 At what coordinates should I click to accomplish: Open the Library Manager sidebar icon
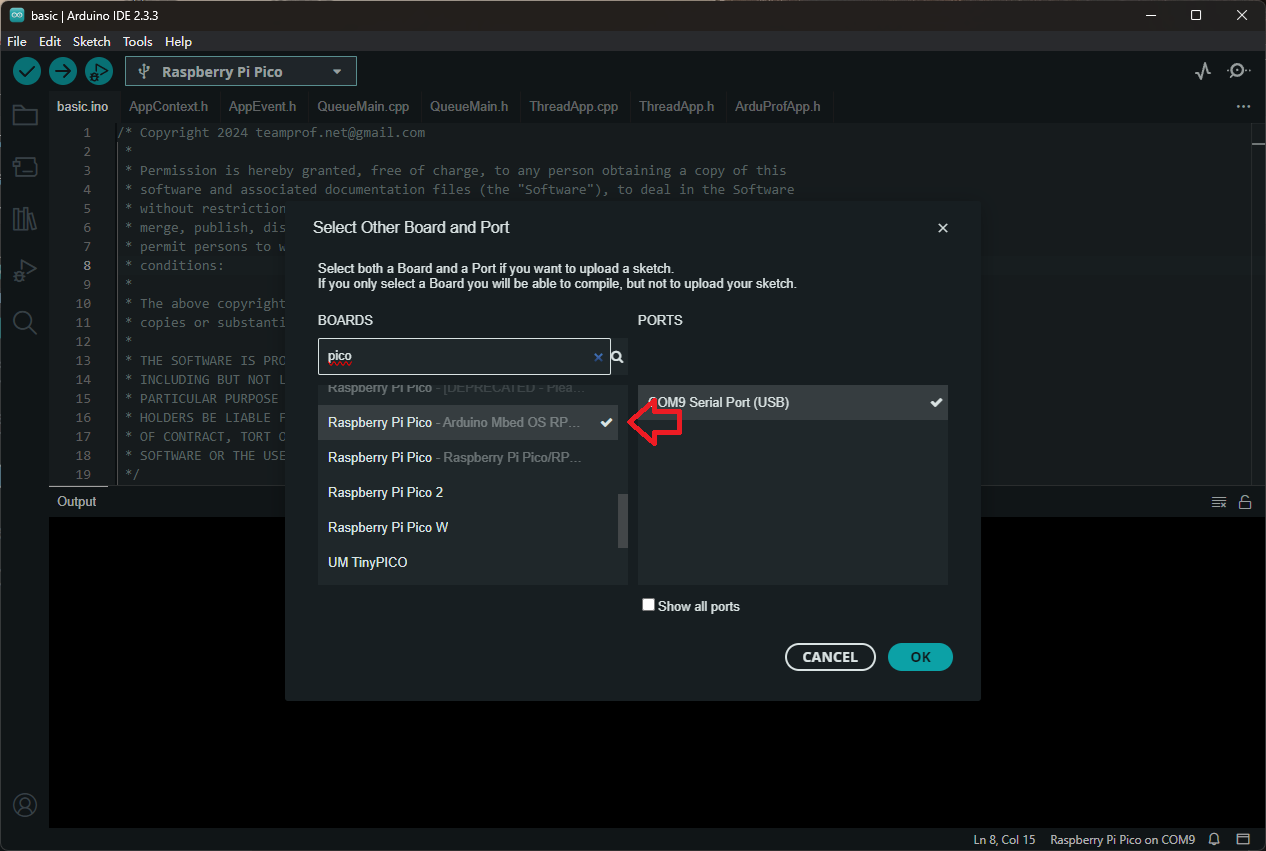pos(25,219)
